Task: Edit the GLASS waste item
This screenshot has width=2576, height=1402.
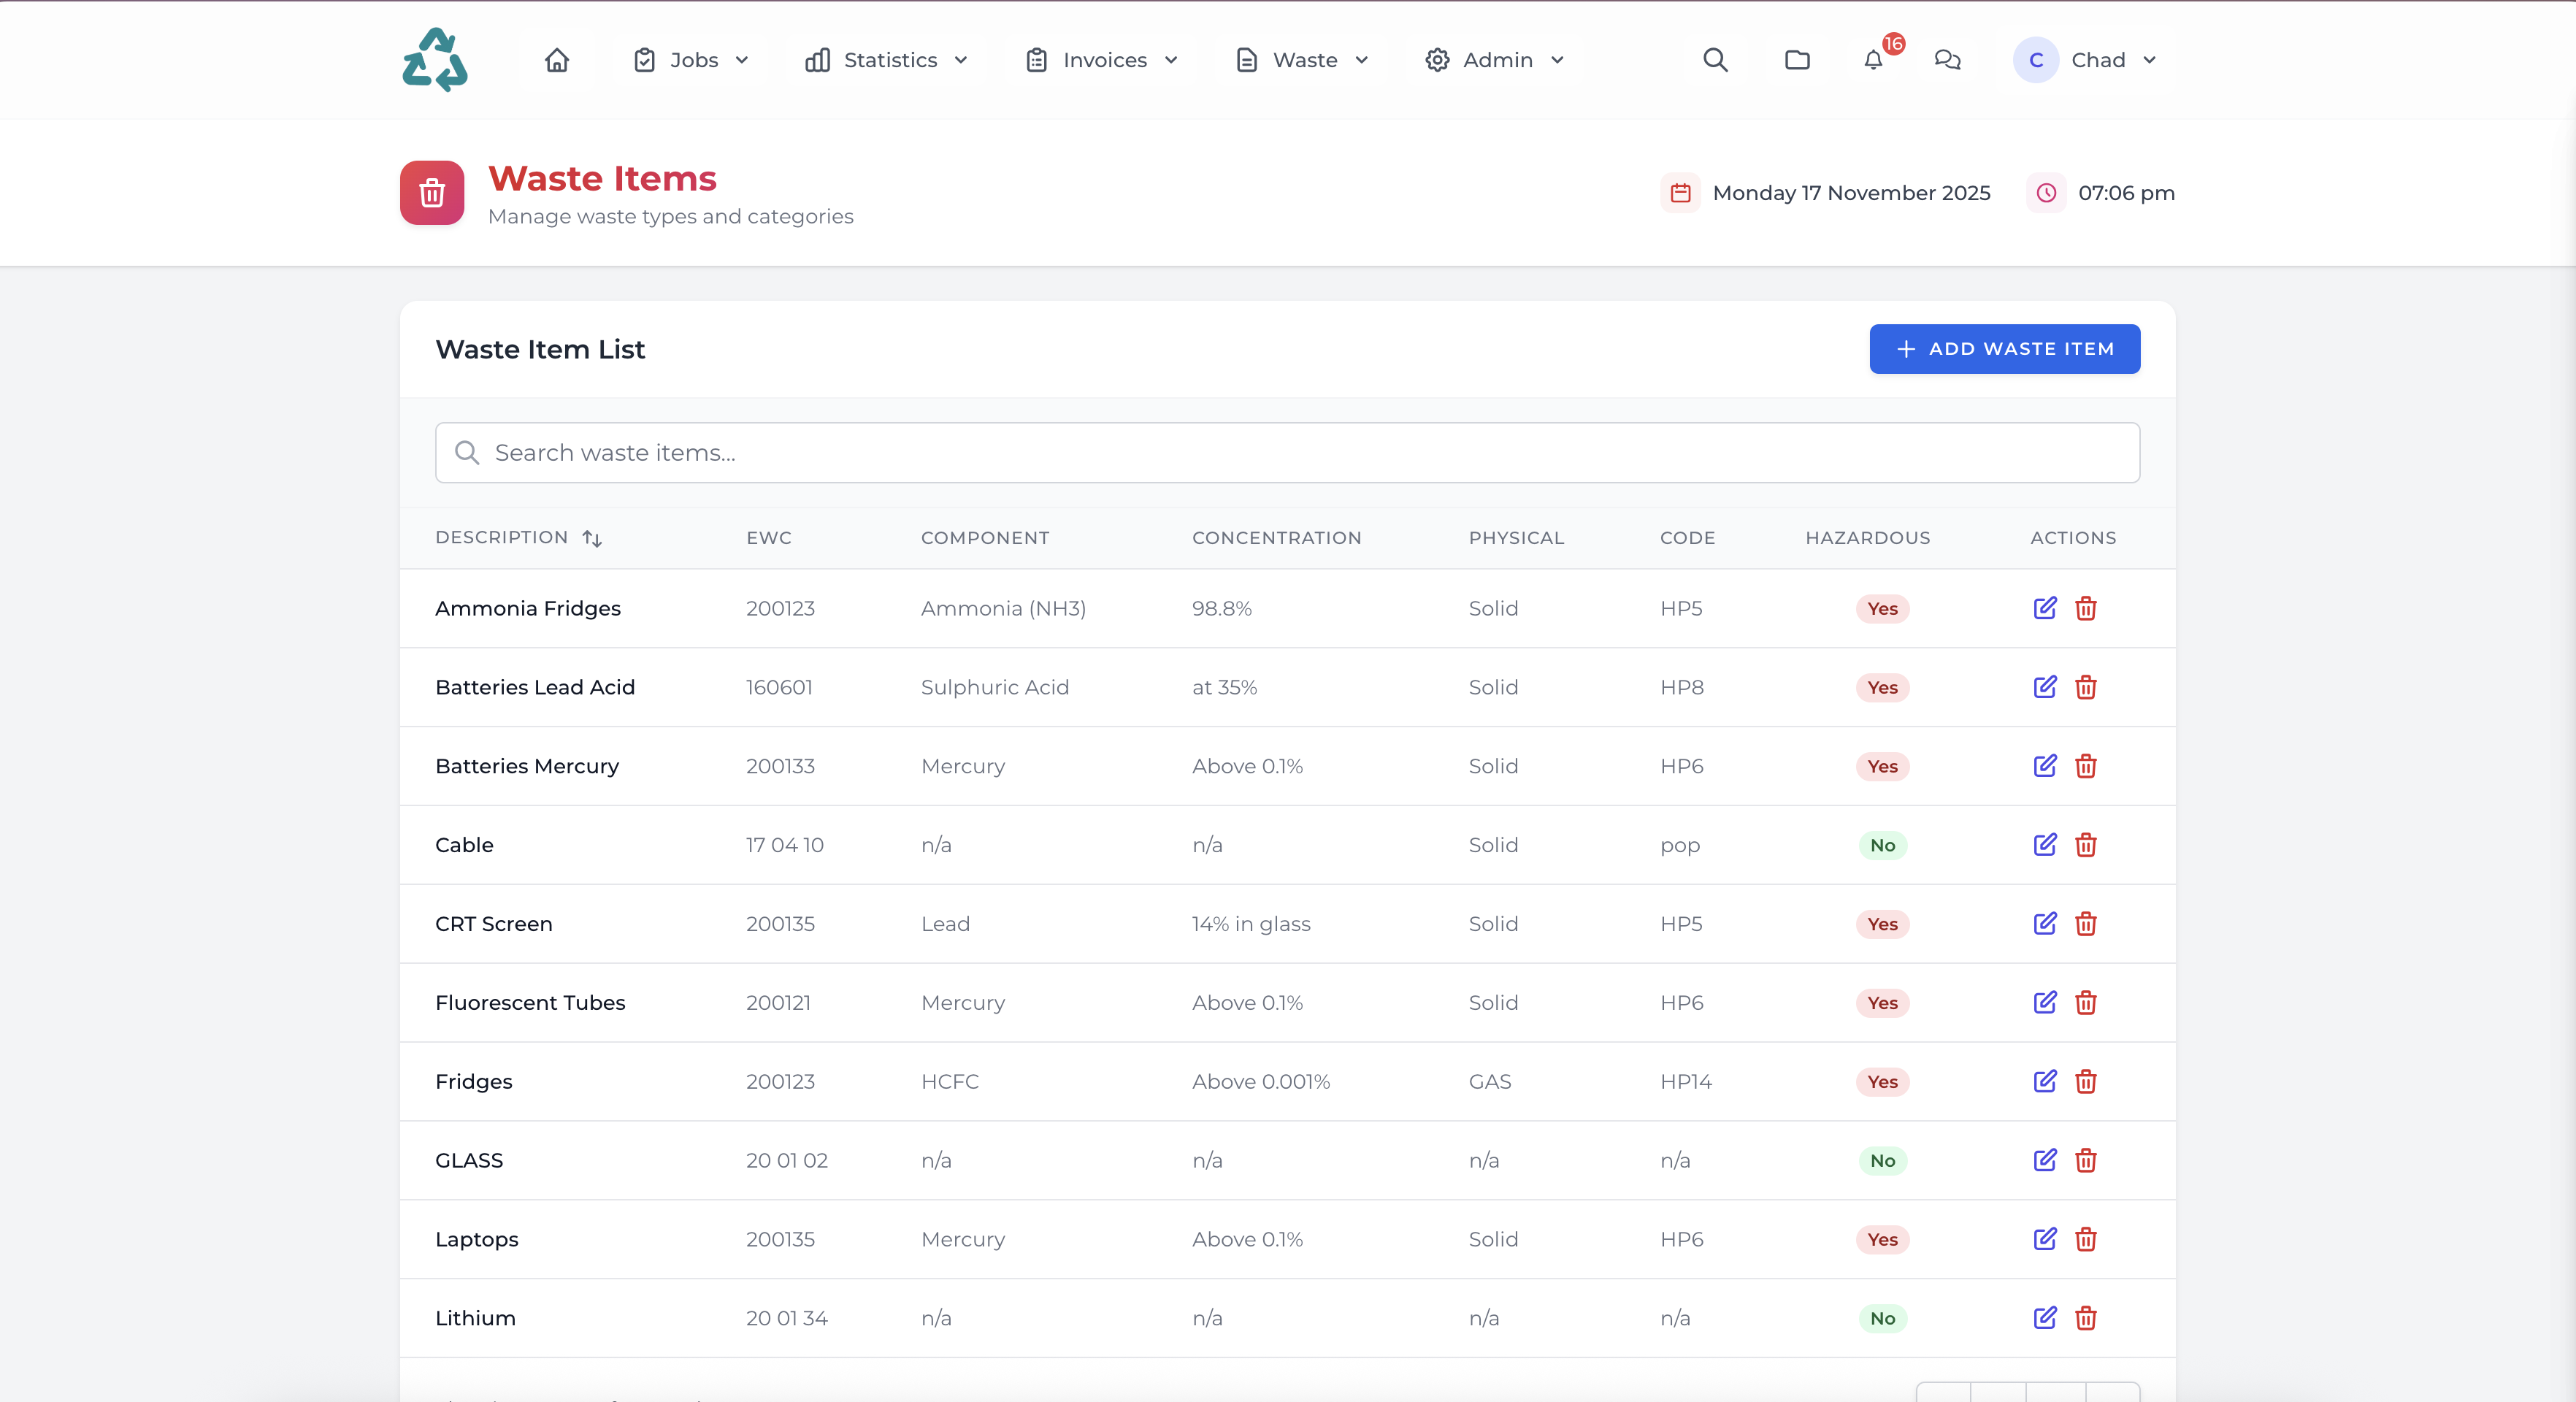Action: [2044, 1160]
